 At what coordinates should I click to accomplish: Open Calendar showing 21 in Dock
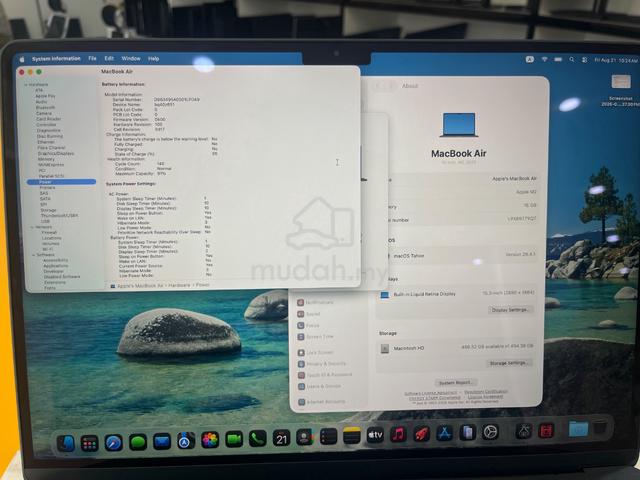(x=282, y=438)
